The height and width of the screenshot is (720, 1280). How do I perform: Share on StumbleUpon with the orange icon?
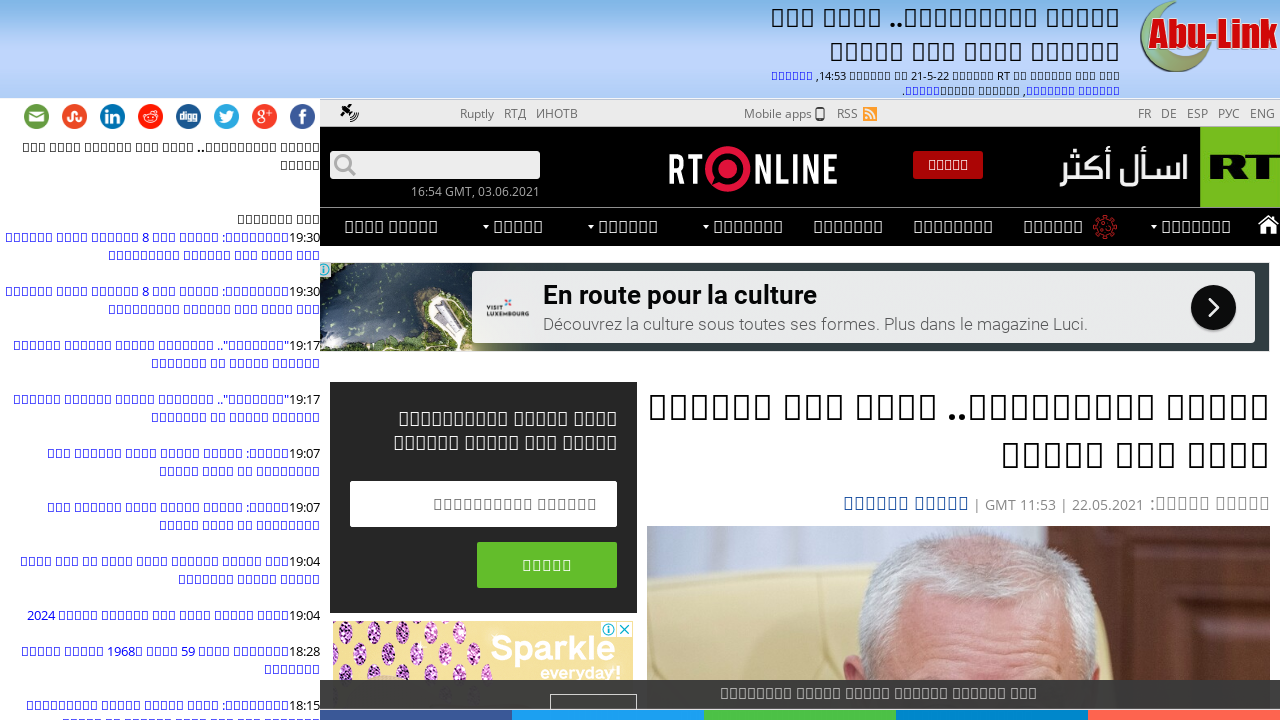(75, 117)
